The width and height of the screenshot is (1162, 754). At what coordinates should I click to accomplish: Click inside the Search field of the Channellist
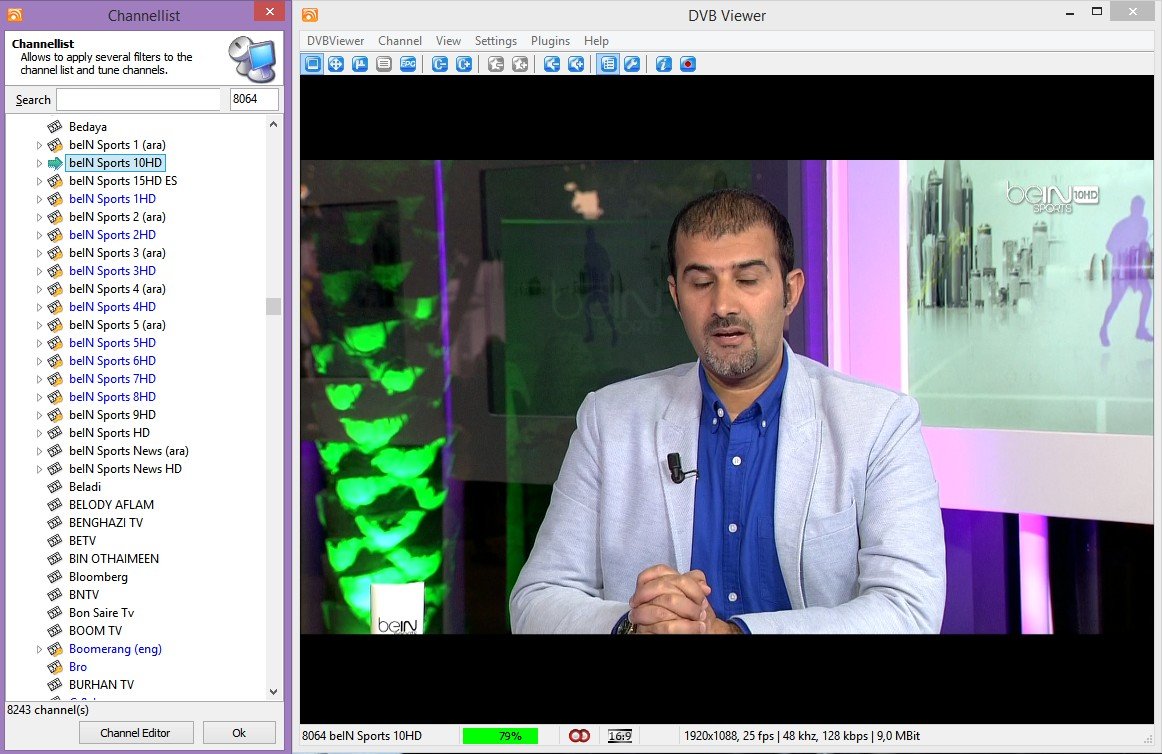[x=140, y=99]
